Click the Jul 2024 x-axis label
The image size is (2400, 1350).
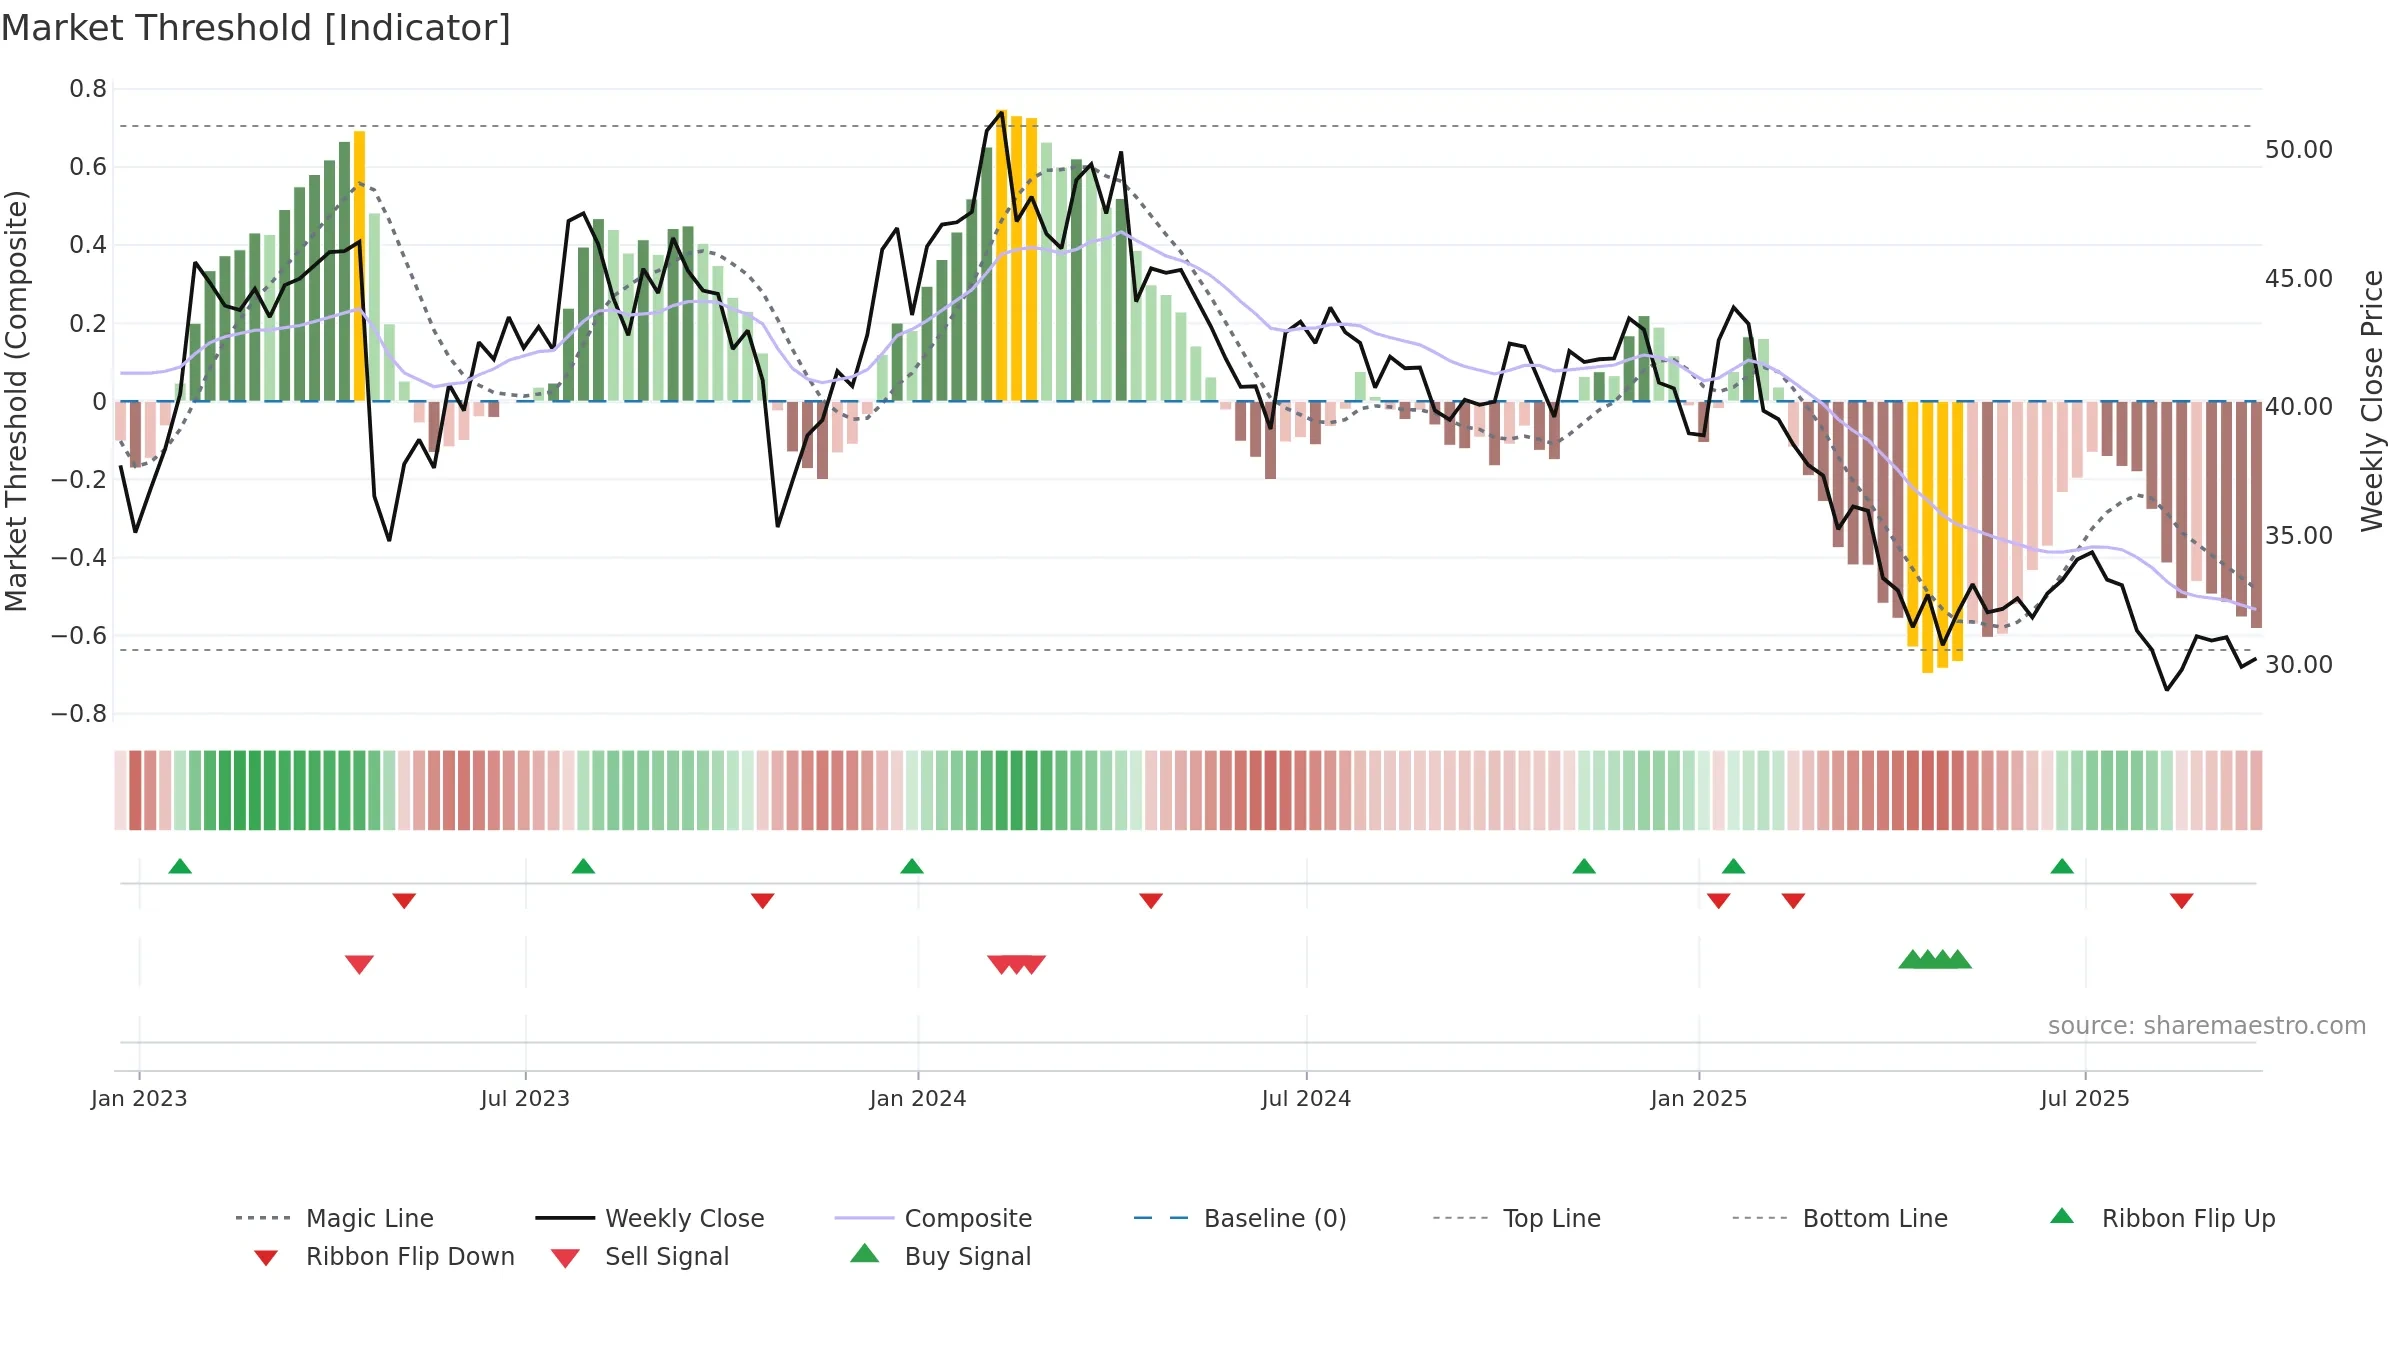1306,1098
